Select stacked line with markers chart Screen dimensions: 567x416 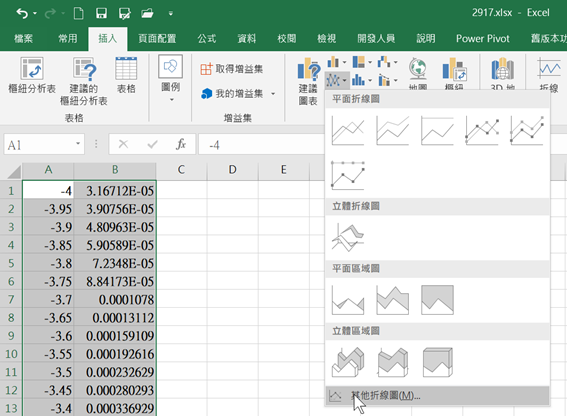point(527,130)
